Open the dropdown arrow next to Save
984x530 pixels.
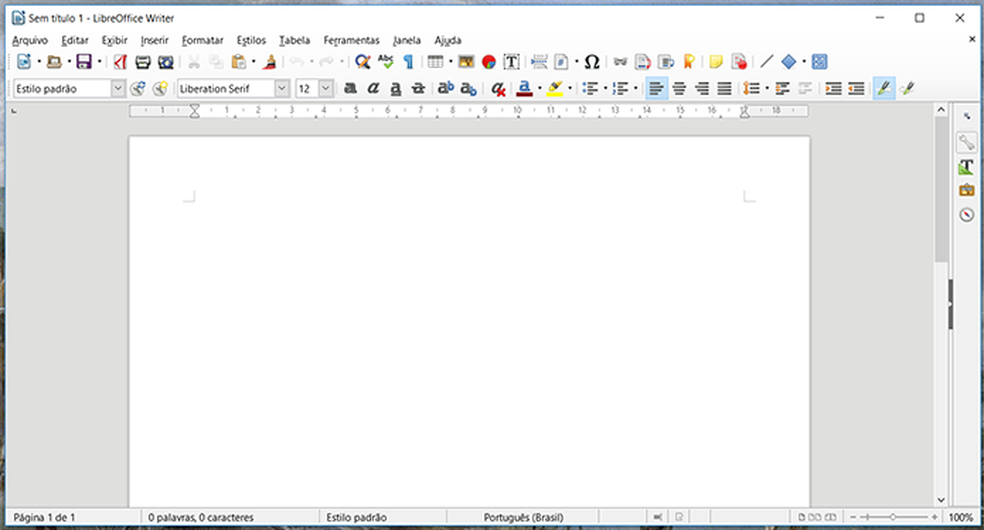point(99,61)
